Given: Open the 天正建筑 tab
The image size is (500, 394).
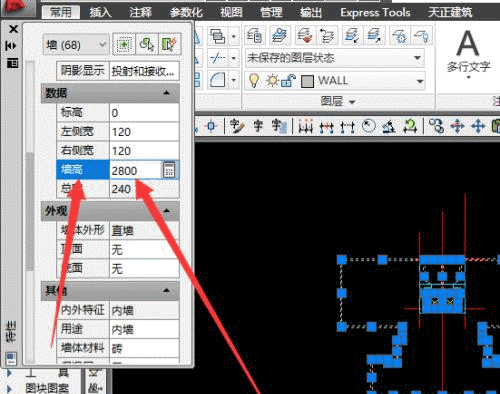Looking at the screenshot, I should 450,13.
